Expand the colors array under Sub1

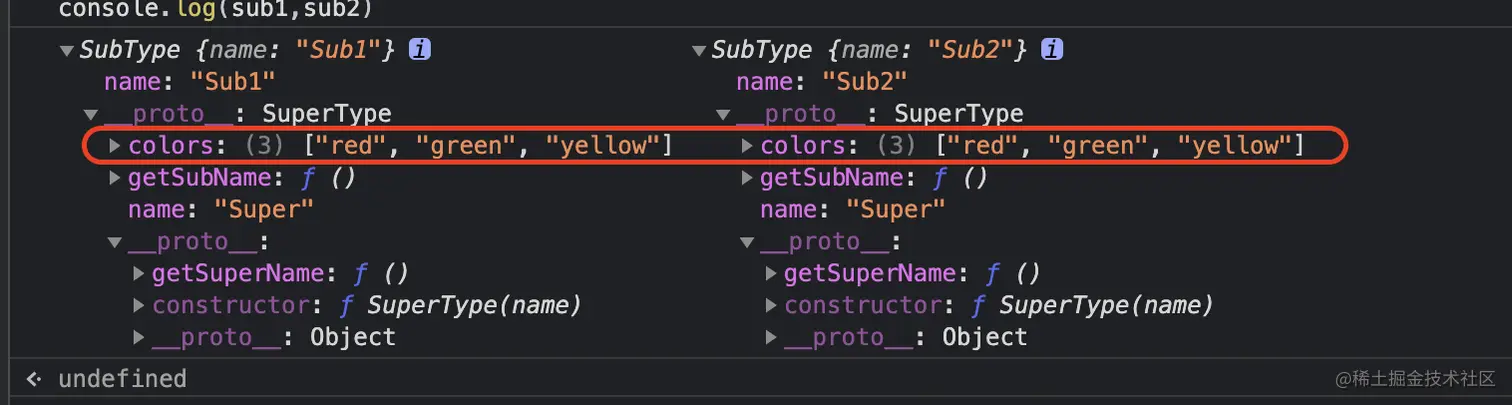(x=115, y=146)
